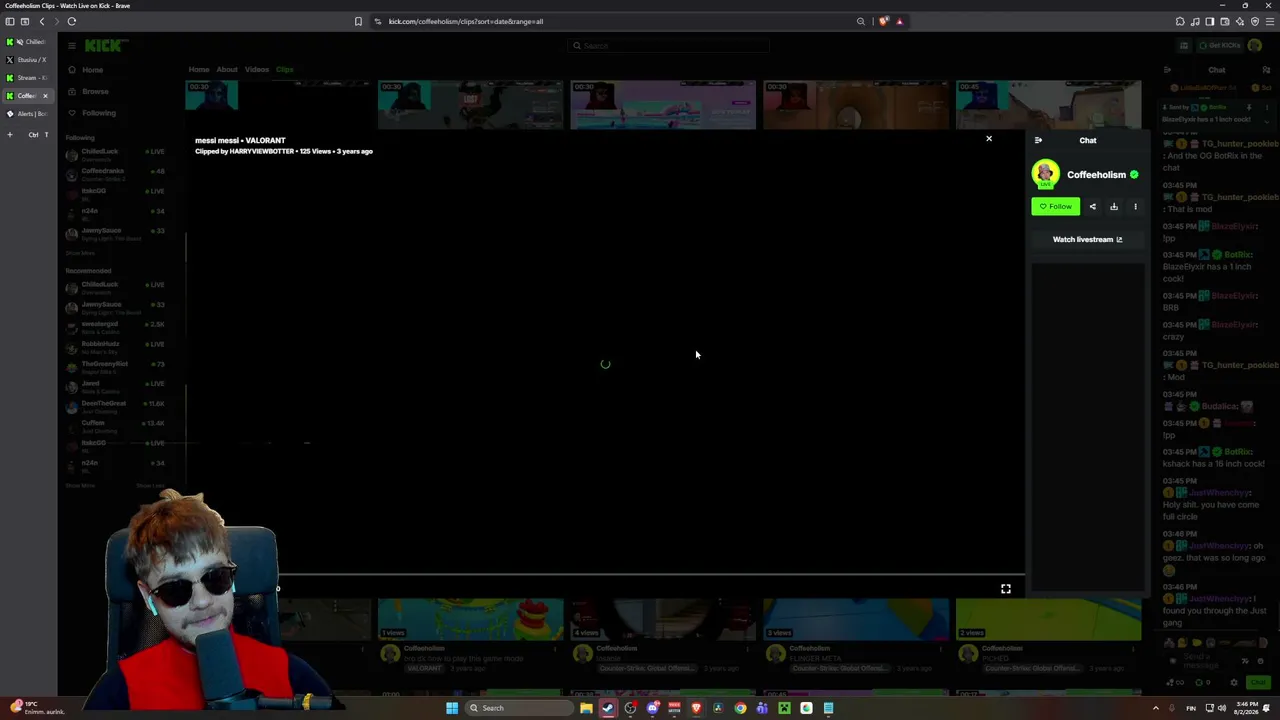Open Brave Wallet icon
The width and height of the screenshot is (1280, 720).
1225,21
